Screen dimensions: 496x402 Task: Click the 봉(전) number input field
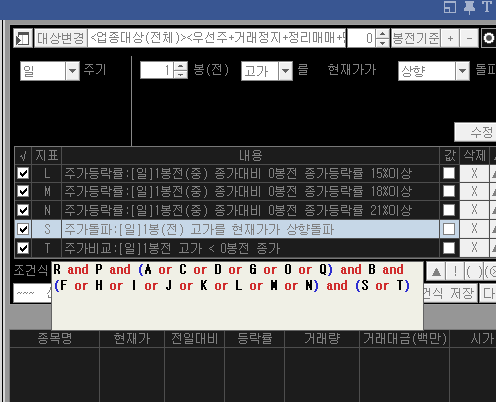(157, 70)
